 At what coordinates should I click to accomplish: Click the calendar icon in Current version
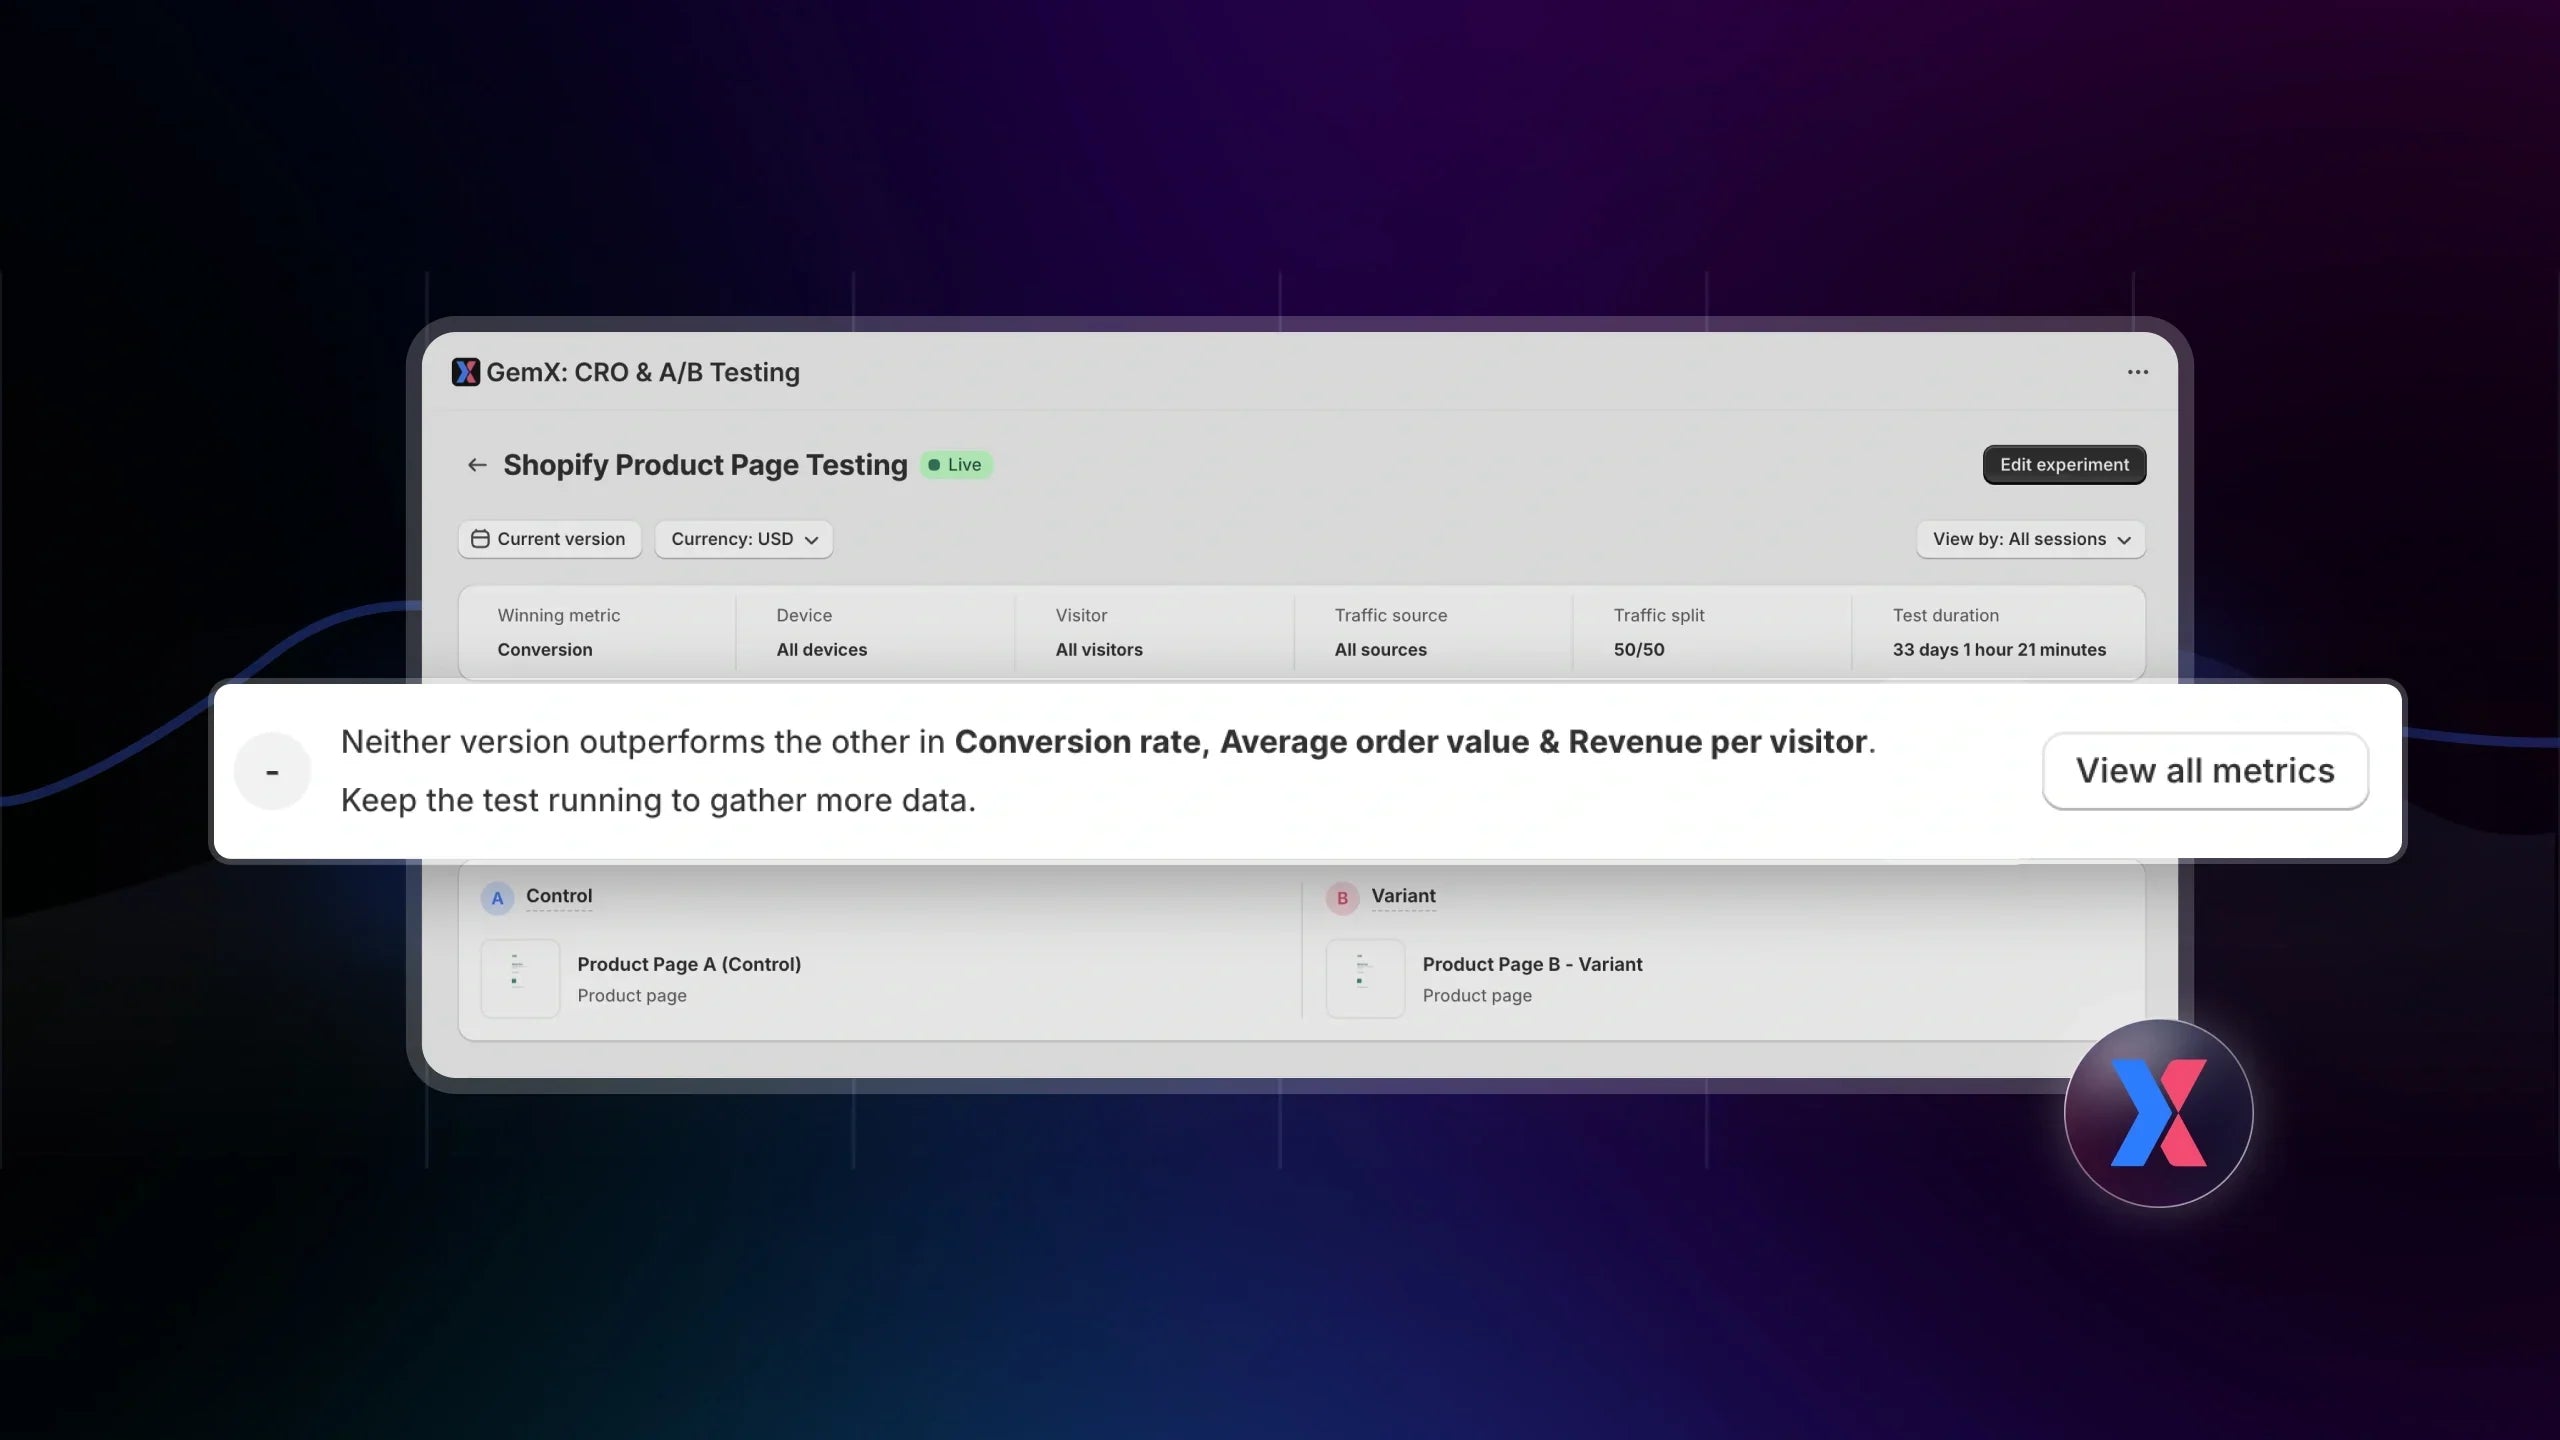click(480, 539)
